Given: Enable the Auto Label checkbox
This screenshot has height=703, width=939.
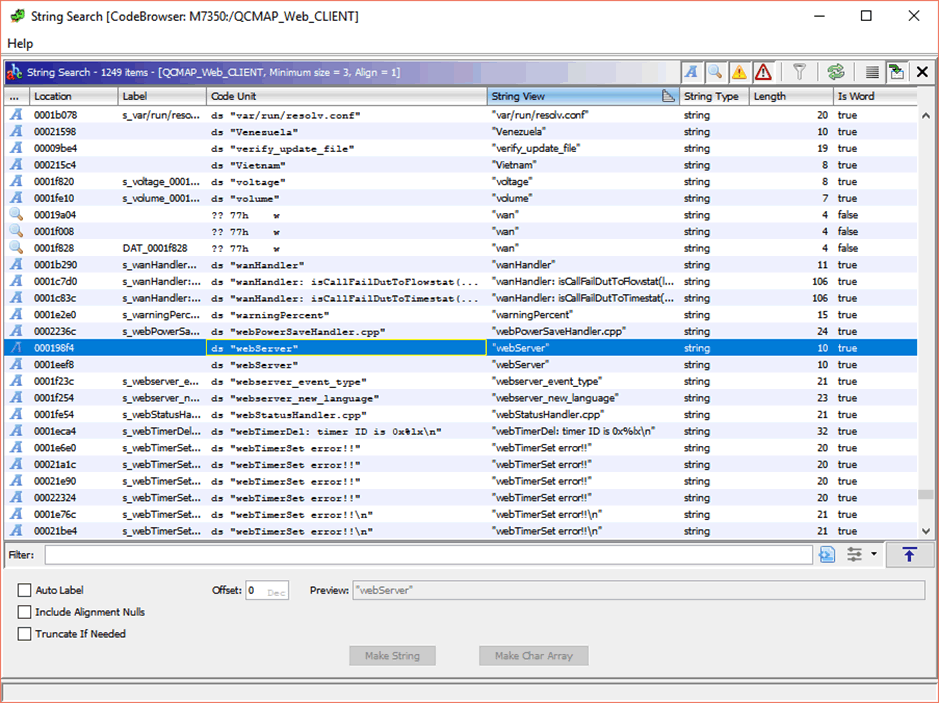Looking at the screenshot, I should point(25,591).
